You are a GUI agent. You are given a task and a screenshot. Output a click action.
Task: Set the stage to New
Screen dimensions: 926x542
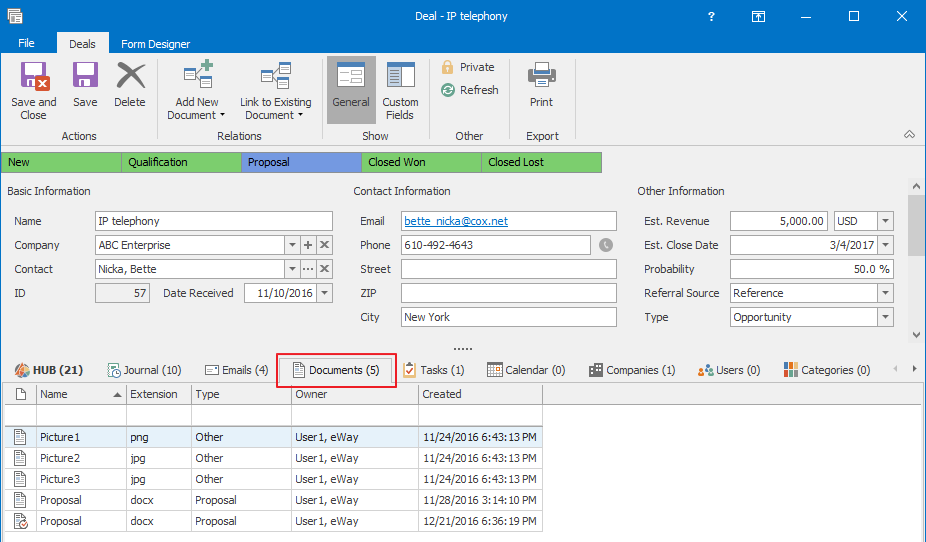coord(61,162)
